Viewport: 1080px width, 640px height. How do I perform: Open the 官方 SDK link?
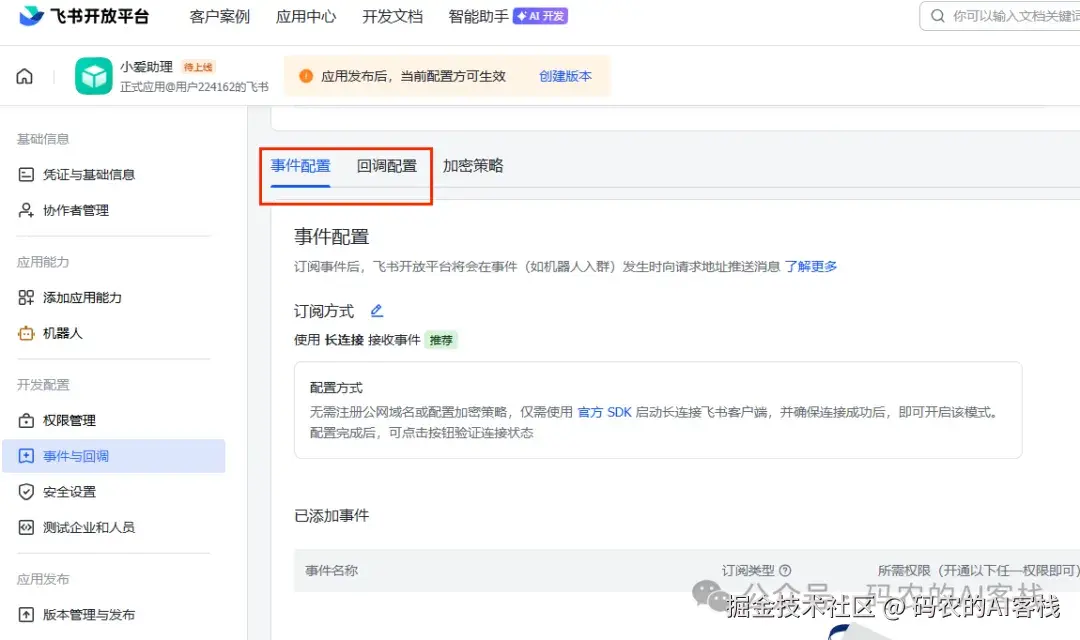pyautogui.click(x=604, y=412)
